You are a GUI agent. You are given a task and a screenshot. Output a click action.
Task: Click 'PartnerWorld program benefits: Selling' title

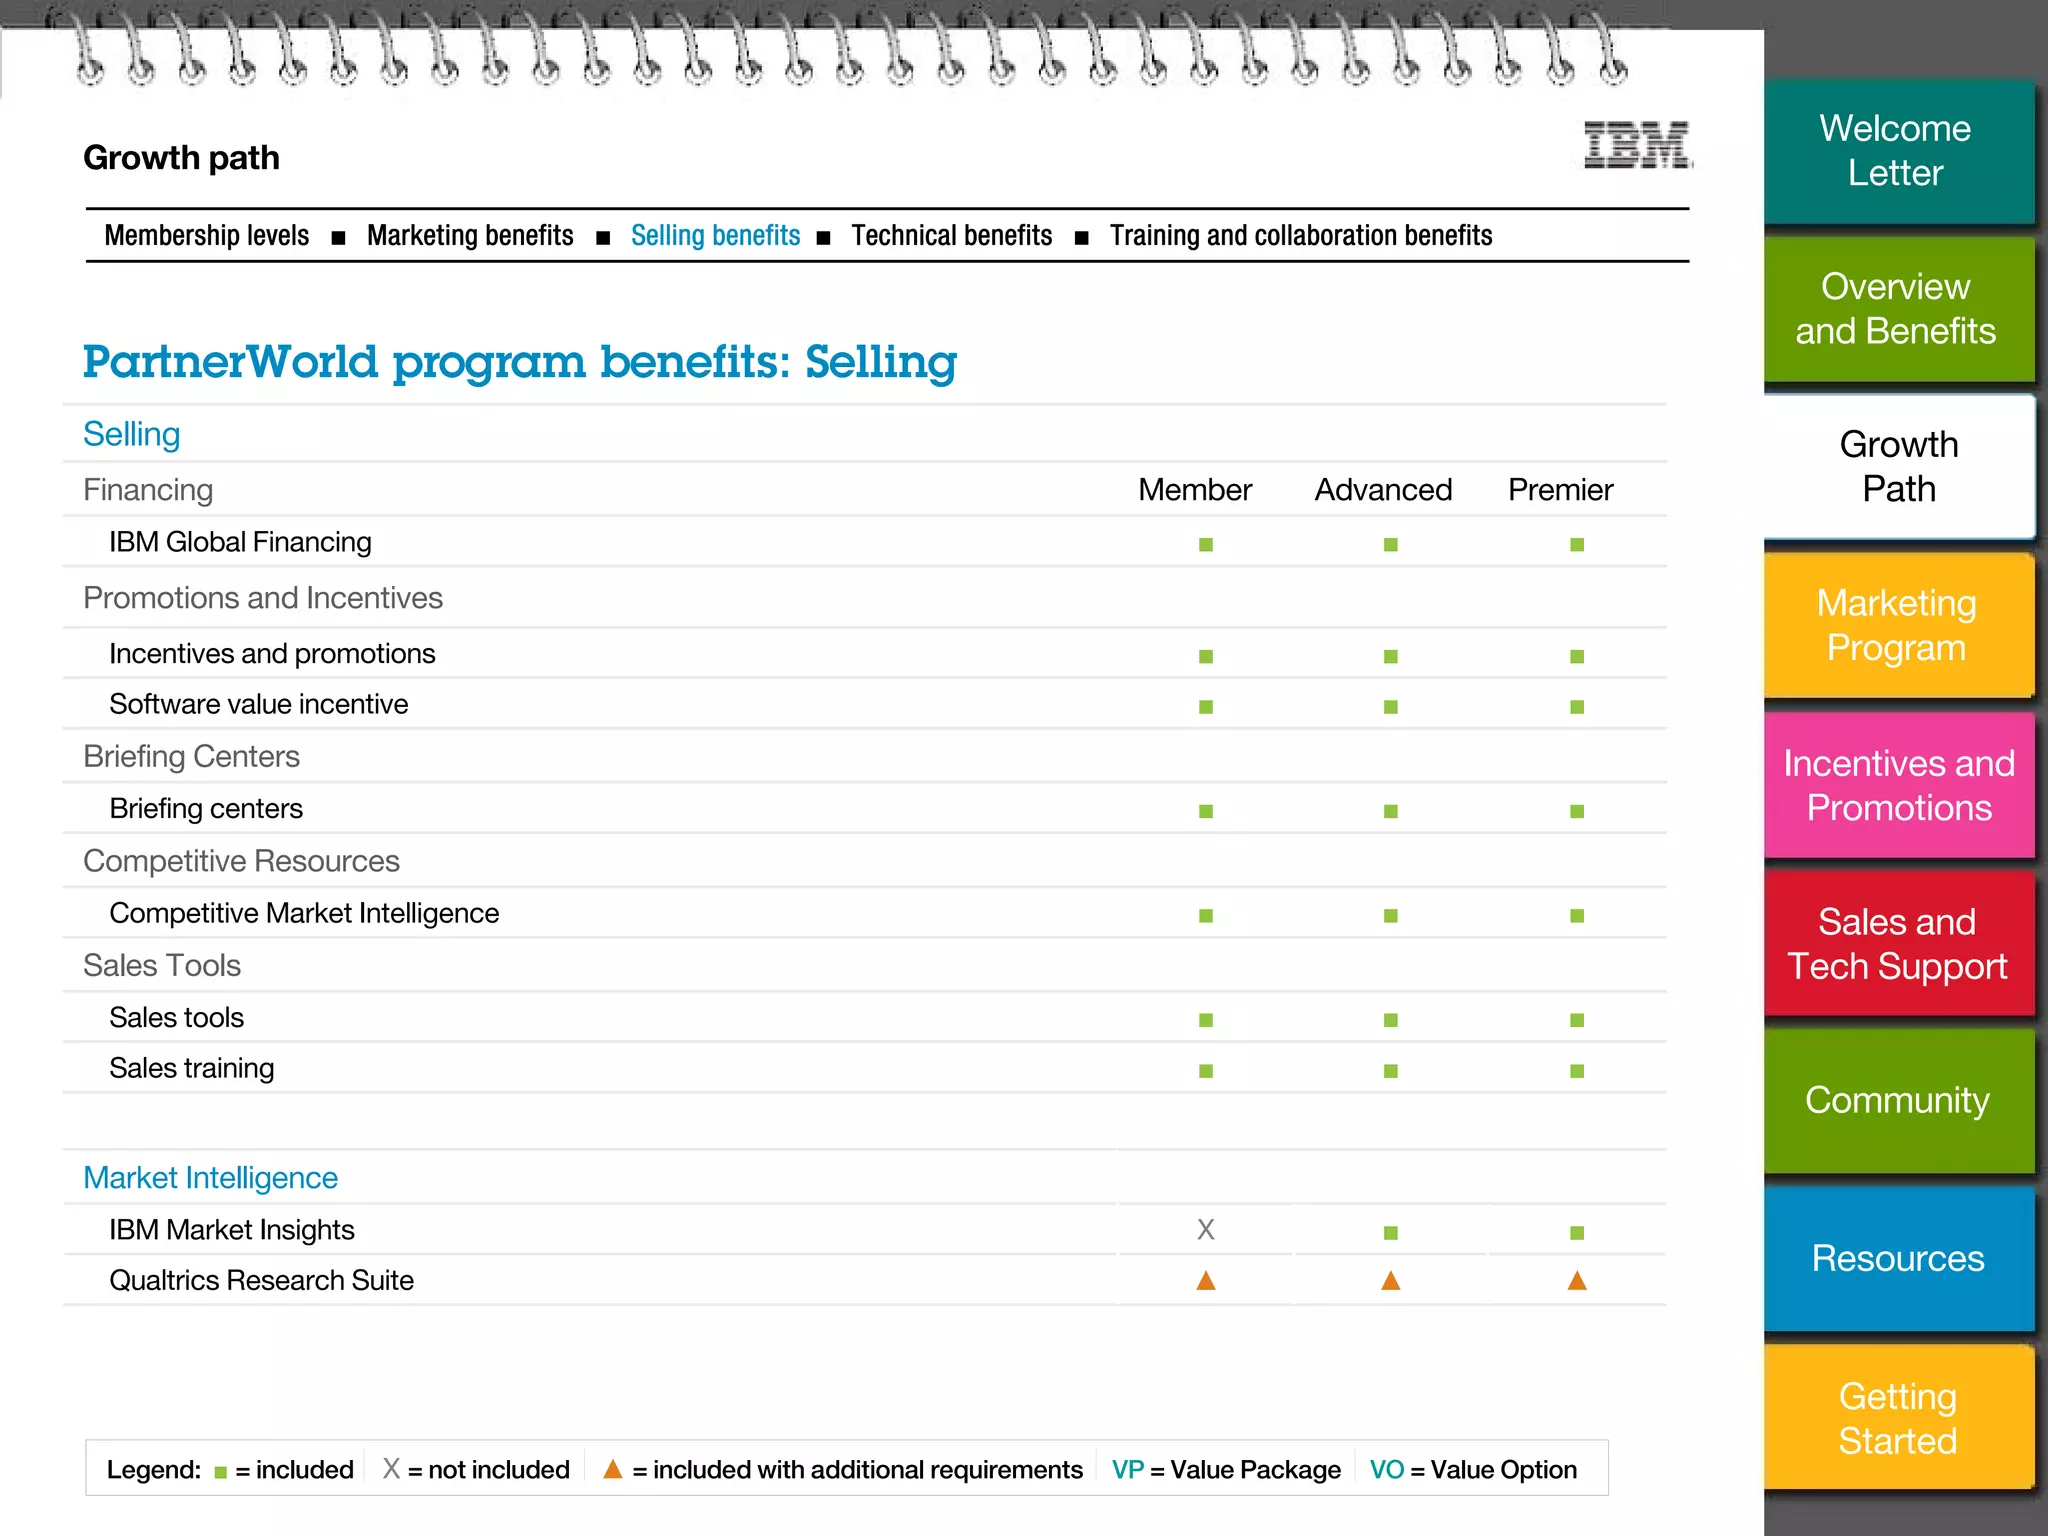519,363
